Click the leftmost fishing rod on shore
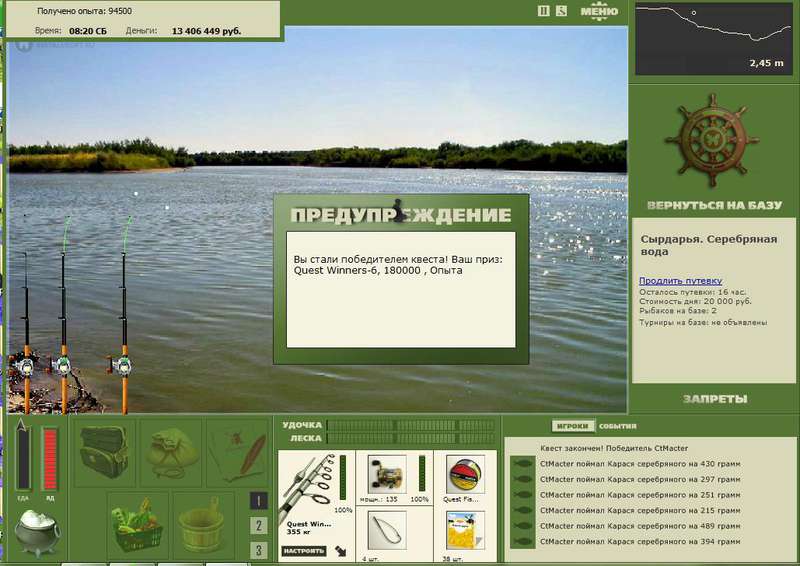Image resolution: width=800 pixels, height=566 pixels. (26, 332)
